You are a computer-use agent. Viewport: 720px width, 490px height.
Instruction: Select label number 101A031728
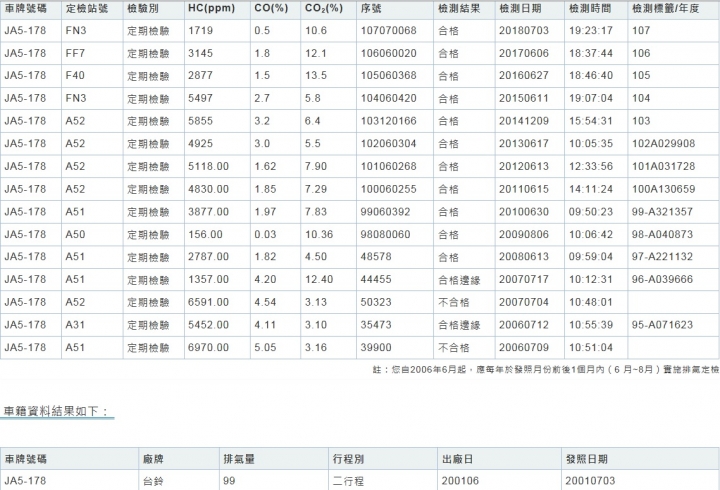(664, 166)
